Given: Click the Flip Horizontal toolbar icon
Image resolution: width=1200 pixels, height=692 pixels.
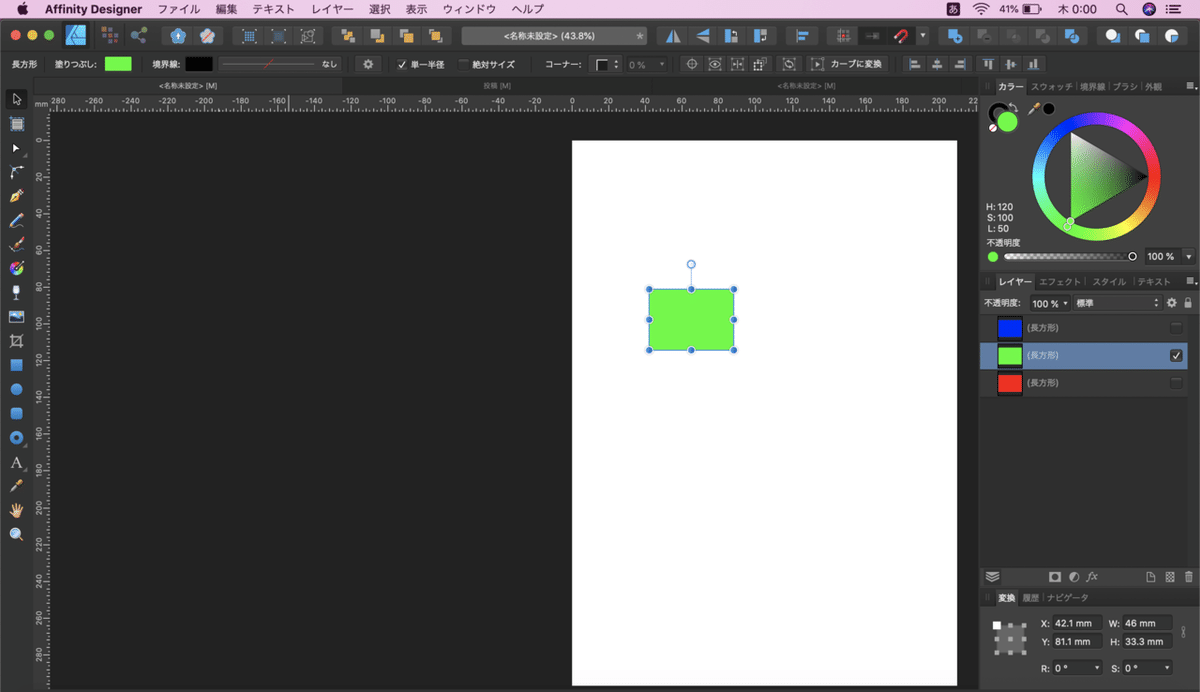Looking at the screenshot, I should (673, 36).
